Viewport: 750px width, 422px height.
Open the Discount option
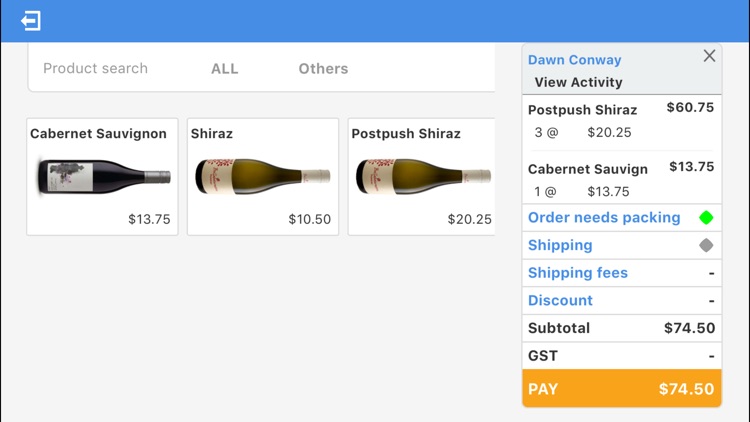(560, 300)
